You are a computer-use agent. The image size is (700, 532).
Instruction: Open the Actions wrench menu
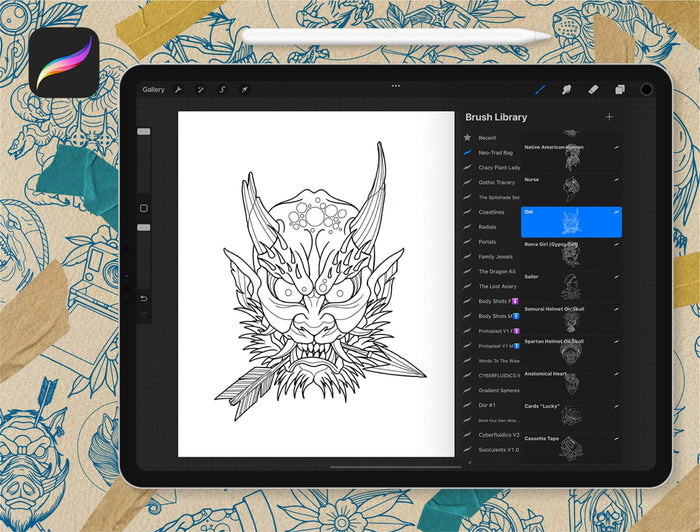click(x=179, y=89)
